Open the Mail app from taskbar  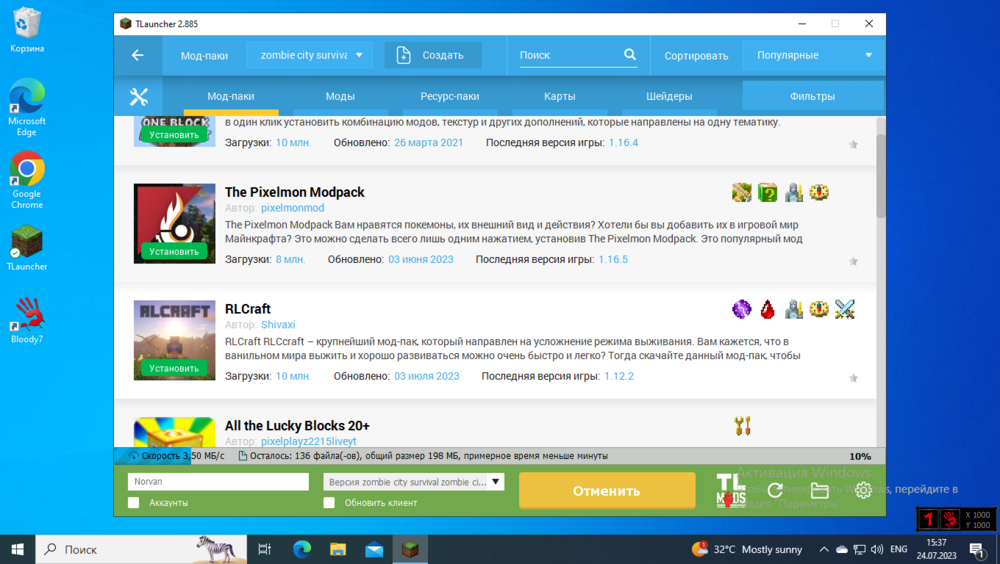coord(374,549)
